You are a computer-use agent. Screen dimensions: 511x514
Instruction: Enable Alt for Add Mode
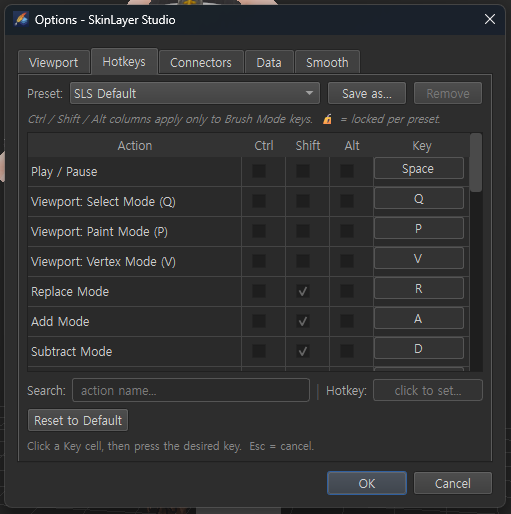tap(347, 321)
